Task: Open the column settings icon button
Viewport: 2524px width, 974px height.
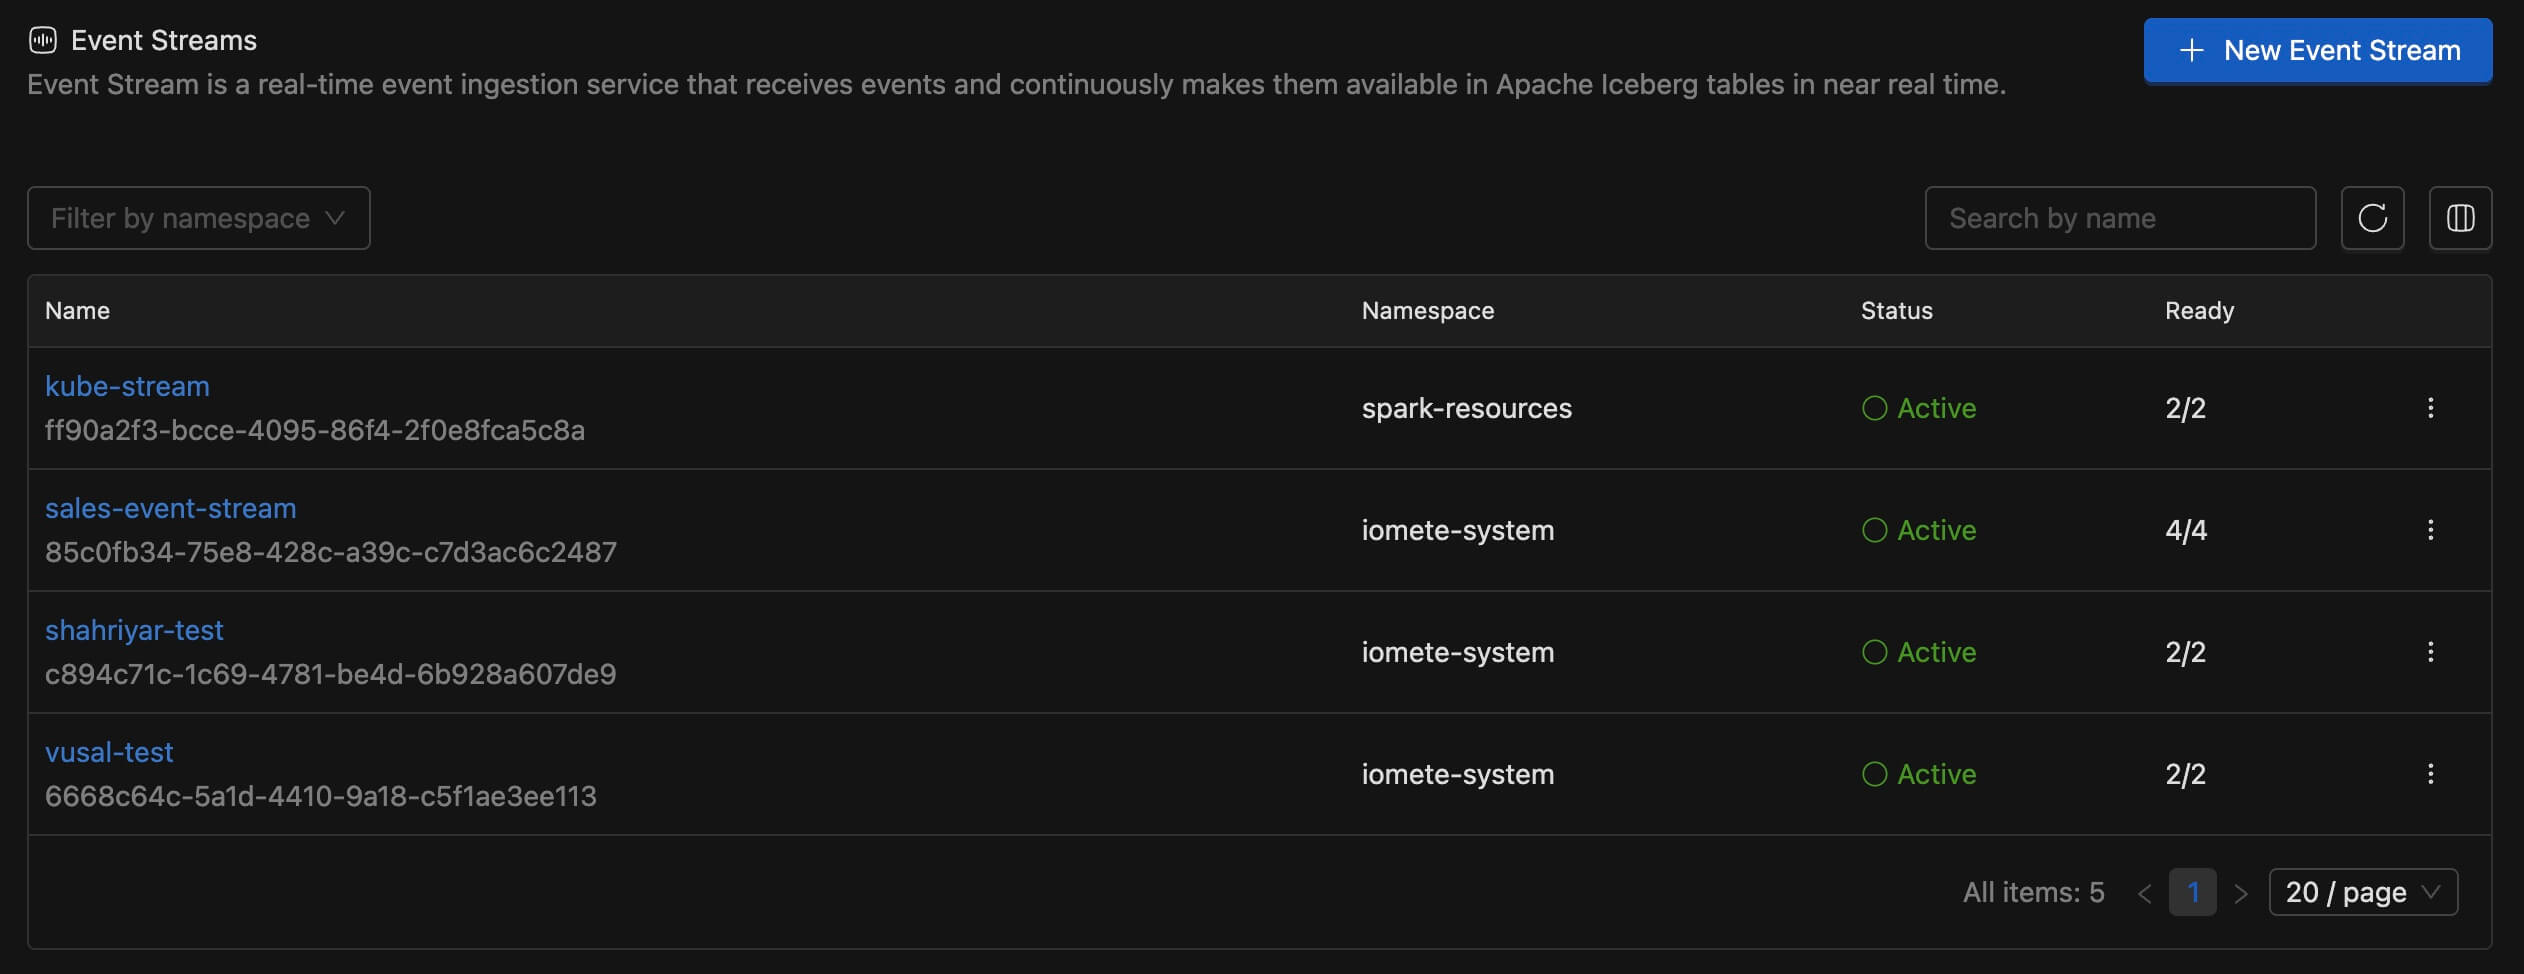Action: pyautogui.click(x=2460, y=218)
